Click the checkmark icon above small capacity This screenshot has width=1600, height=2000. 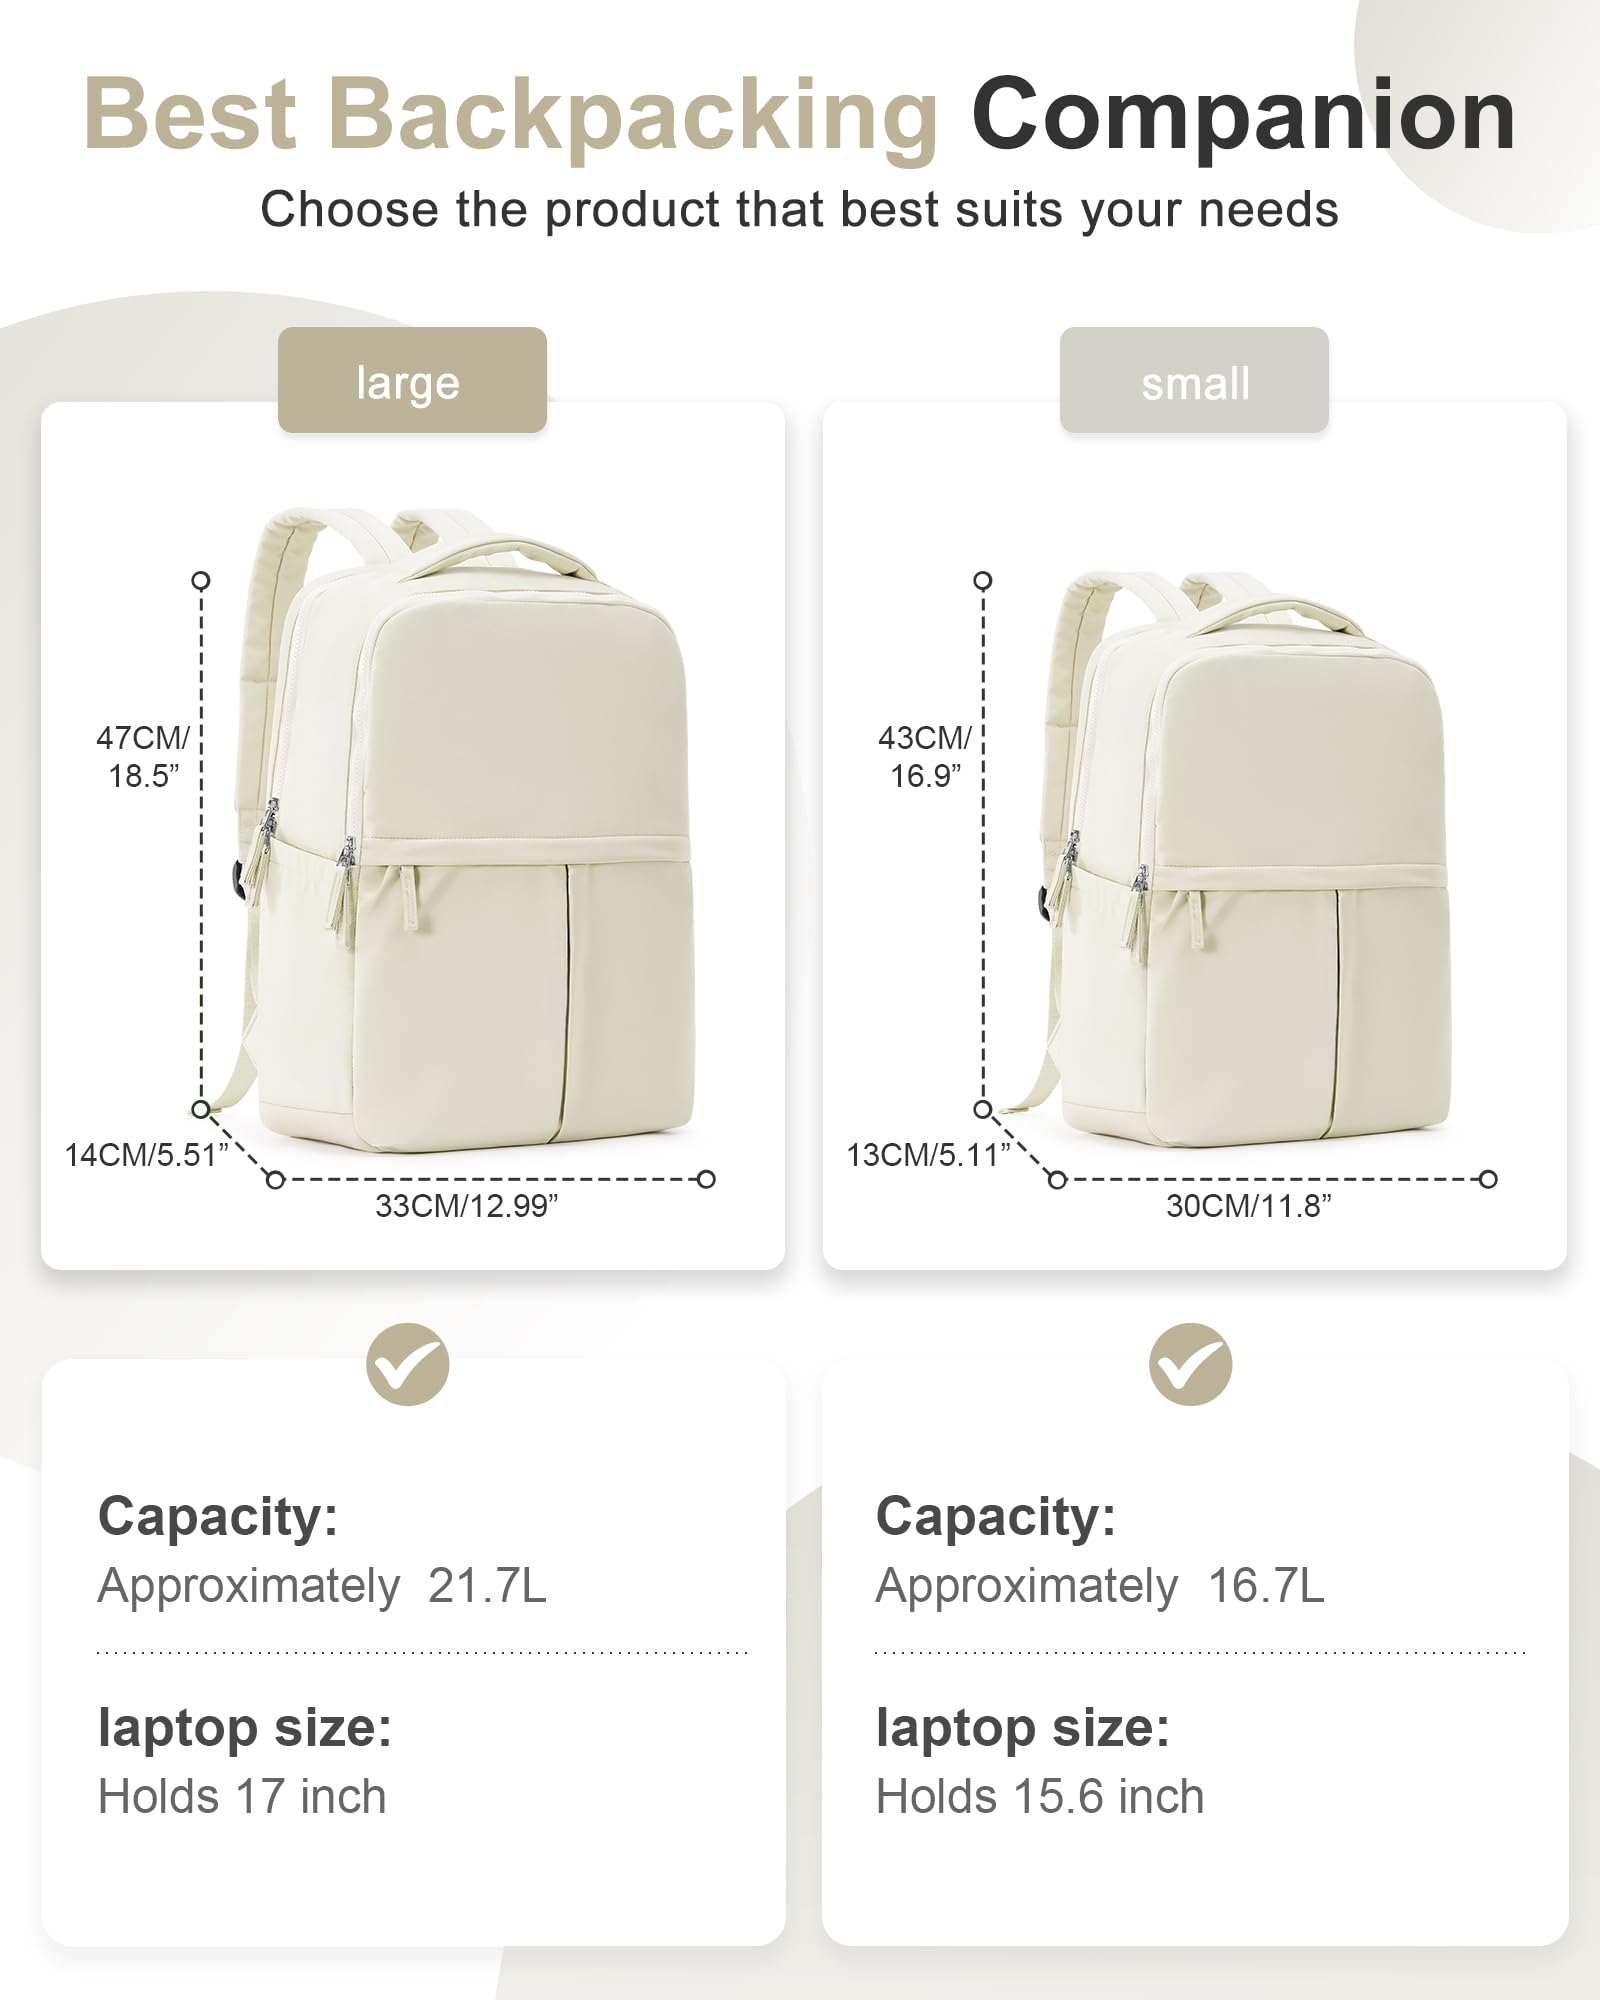click(1190, 1365)
